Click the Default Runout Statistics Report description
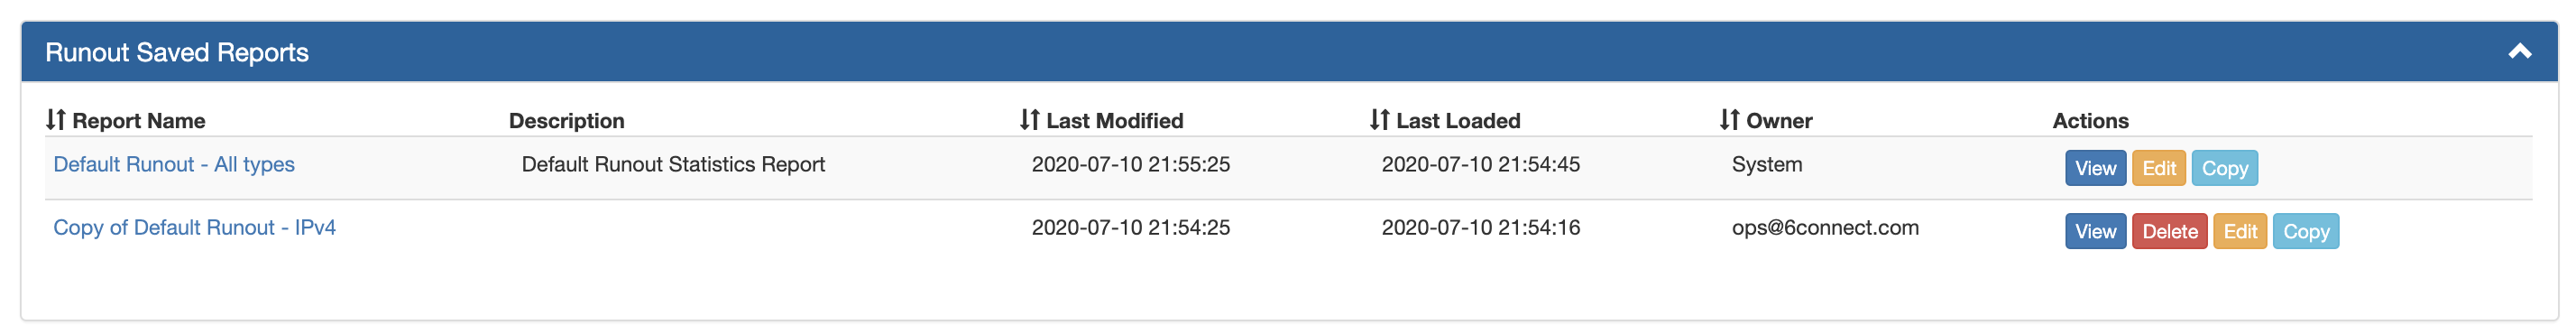Image resolution: width=2576 pixels, height=334 pixels. coord(673,164)
